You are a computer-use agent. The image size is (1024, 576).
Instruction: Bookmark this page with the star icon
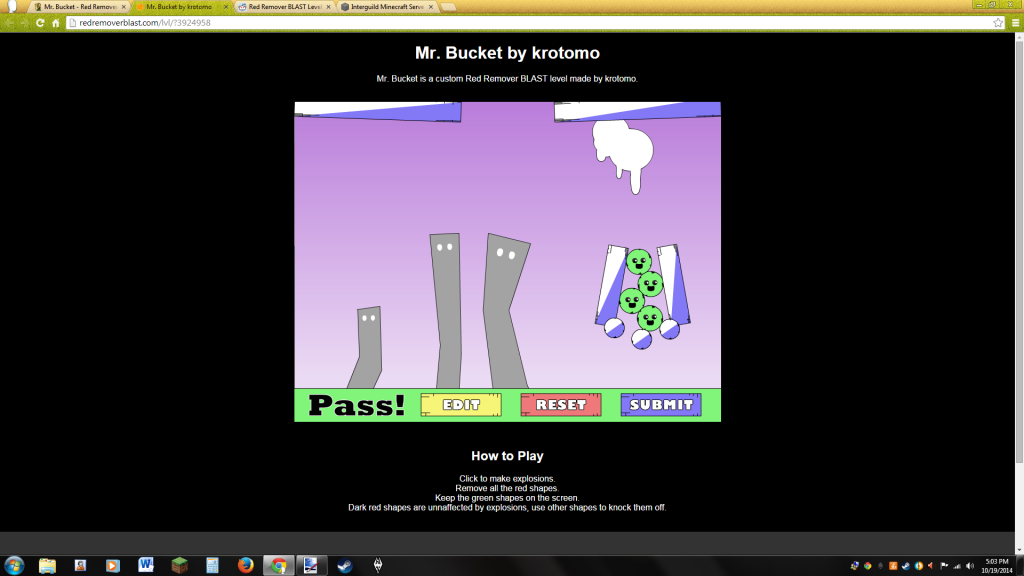[x=998, y=23]
